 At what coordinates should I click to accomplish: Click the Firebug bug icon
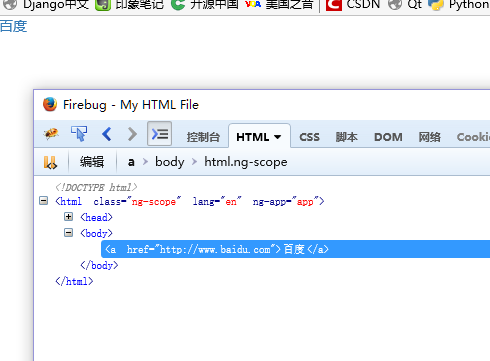pos(51,134)
